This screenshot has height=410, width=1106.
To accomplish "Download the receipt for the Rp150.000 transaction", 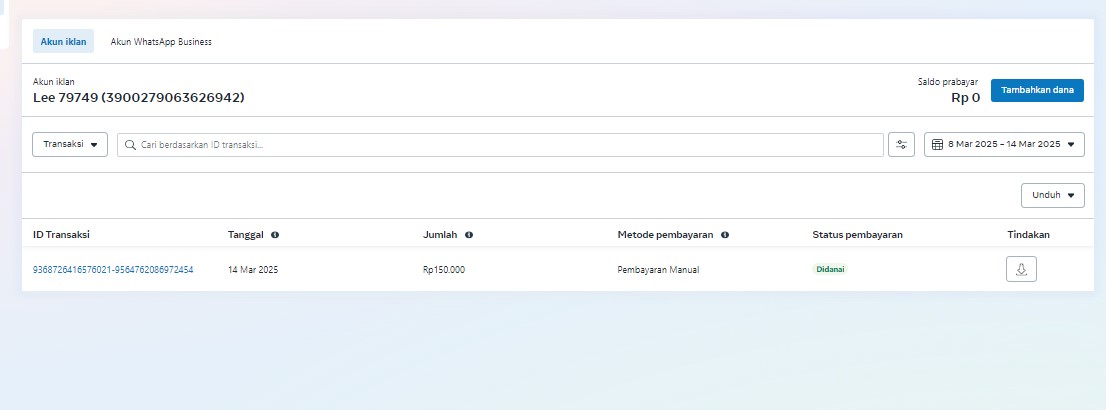I will (1021, 269).
